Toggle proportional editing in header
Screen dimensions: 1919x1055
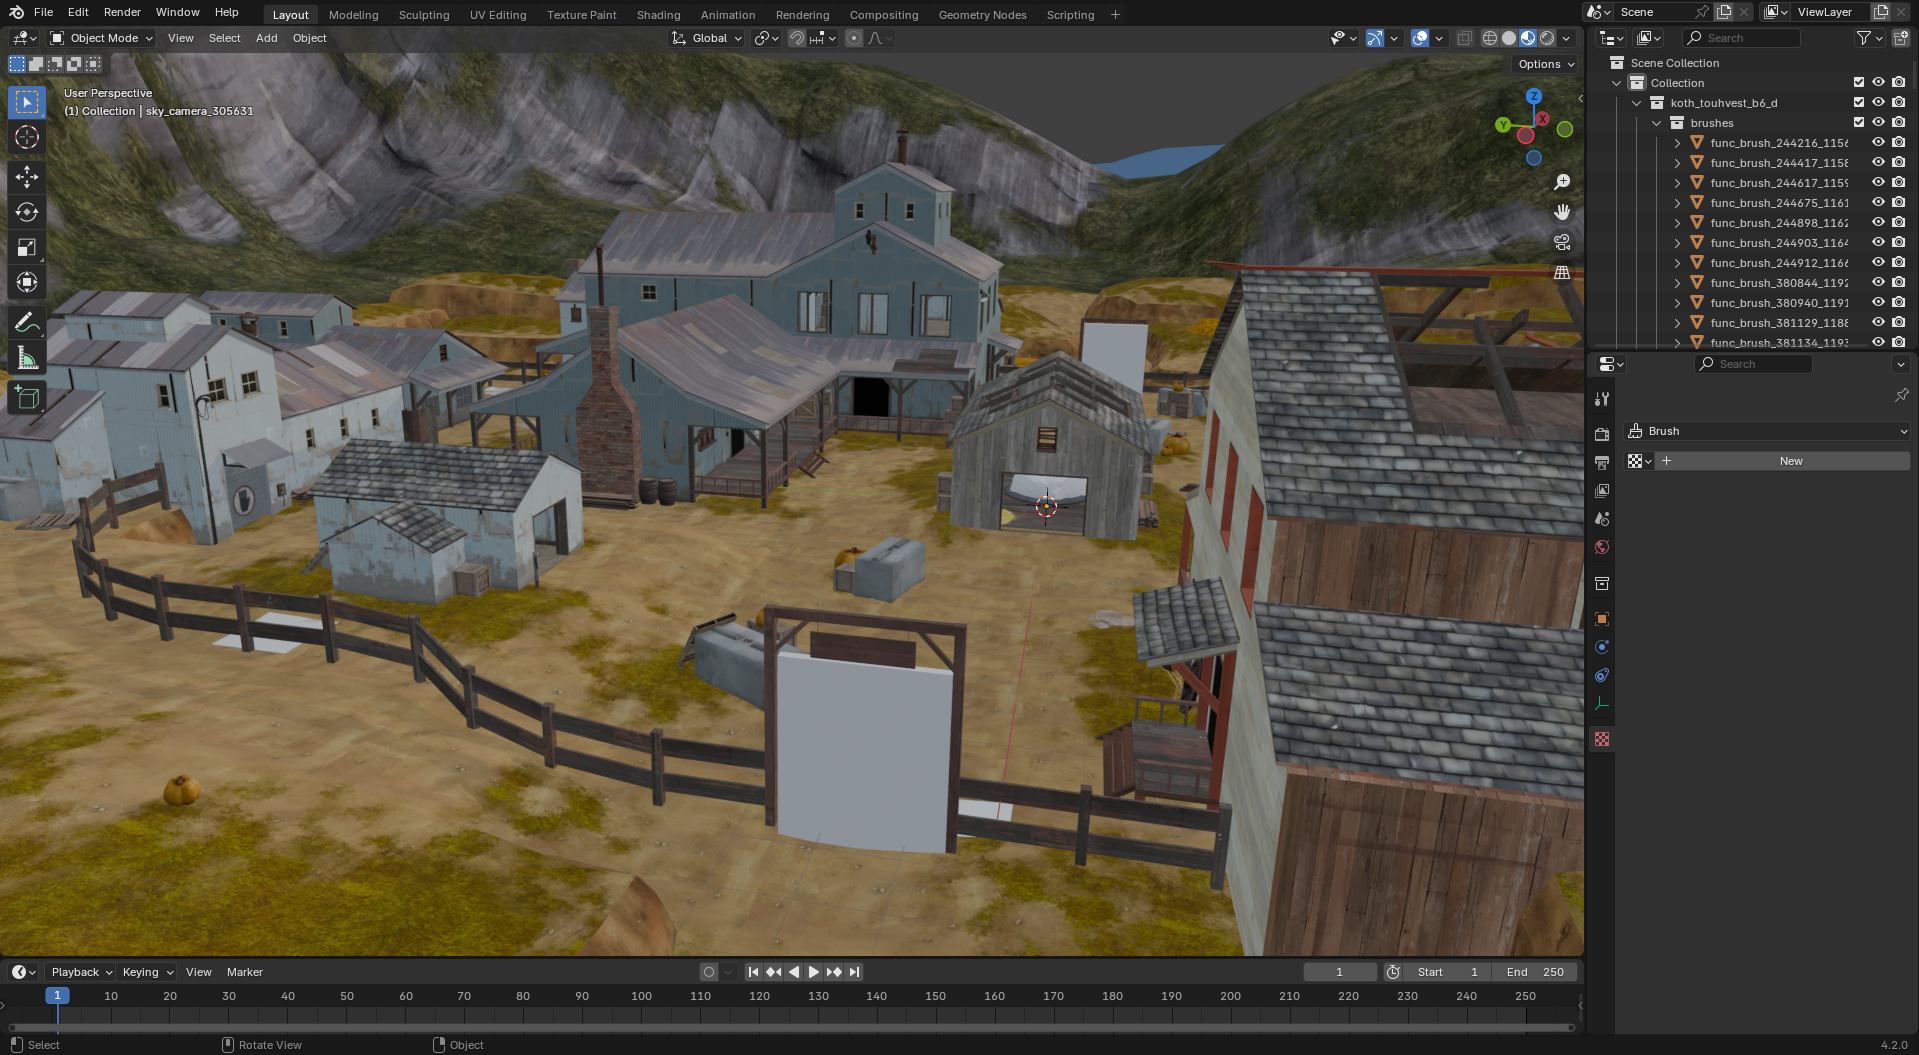pos(853,38)
